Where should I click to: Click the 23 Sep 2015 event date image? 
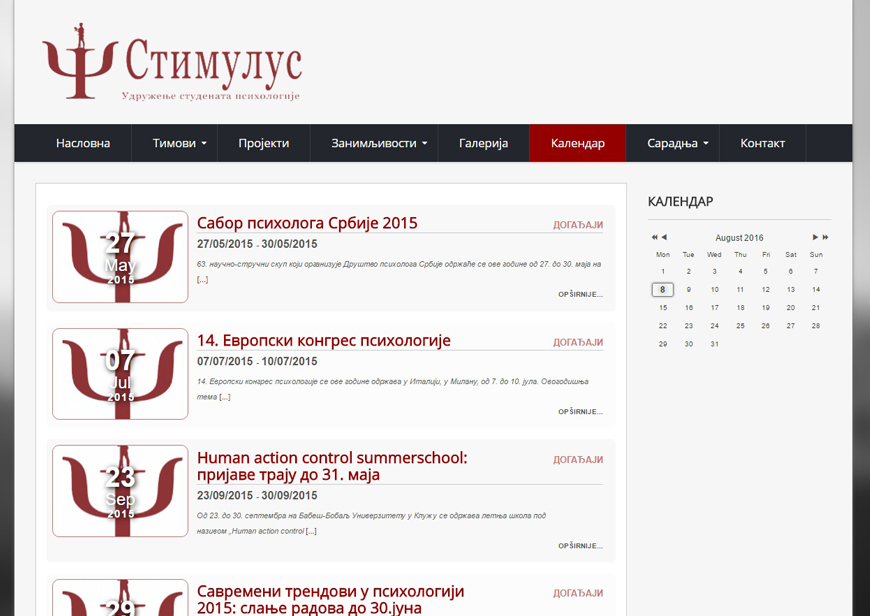(120, 491)
